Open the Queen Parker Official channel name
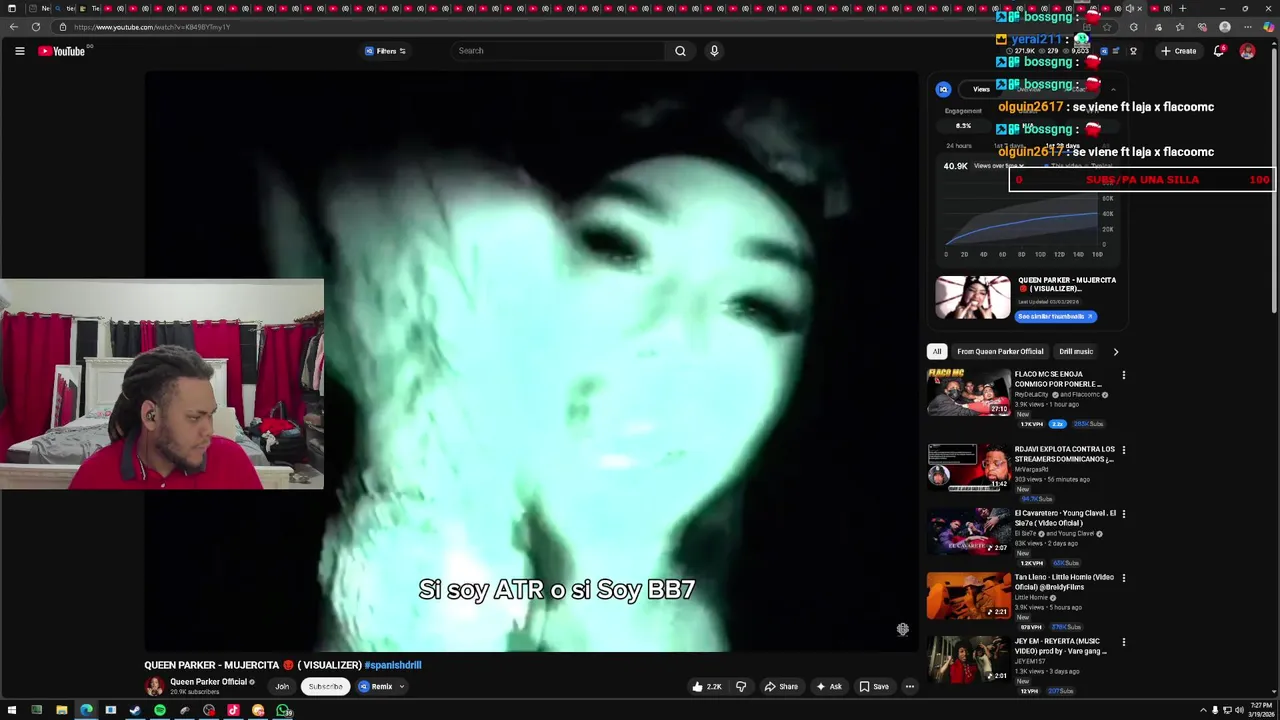 click(x=208, y=682)
